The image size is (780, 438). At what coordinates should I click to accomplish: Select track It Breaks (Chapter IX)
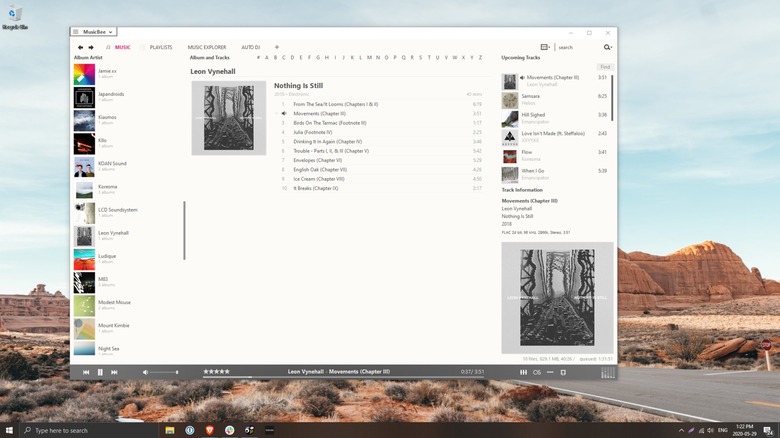pos(381,188)
